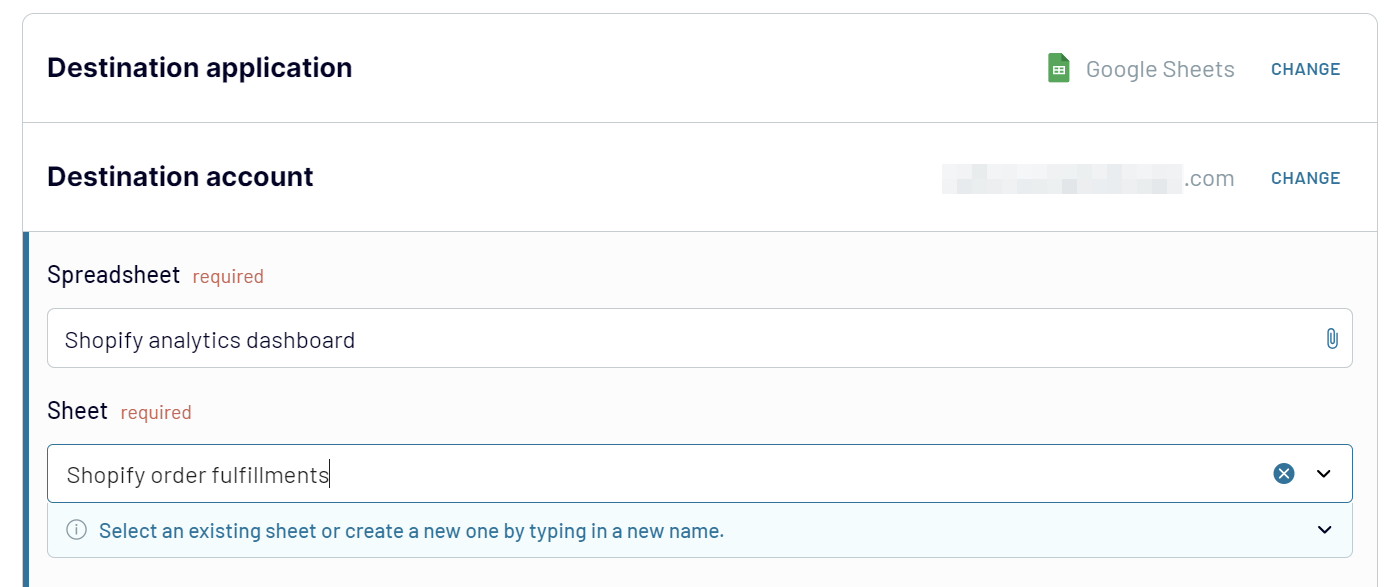Click the blurred destination account email
This screenshot has width=1389, height=587.
(1088, 178)
